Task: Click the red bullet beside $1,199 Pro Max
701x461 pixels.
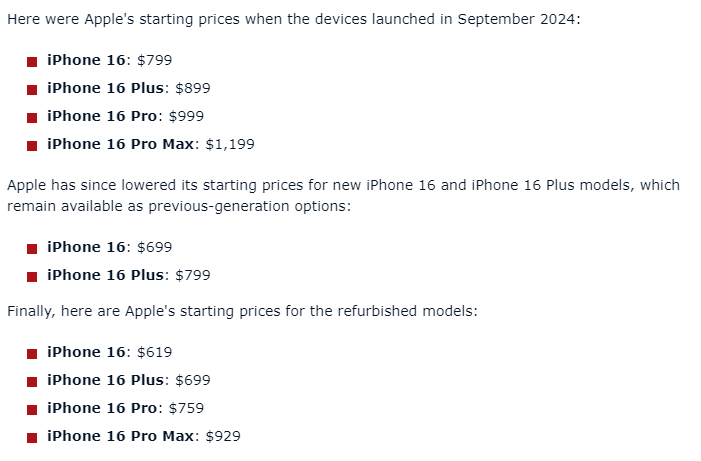Action: 33,145
